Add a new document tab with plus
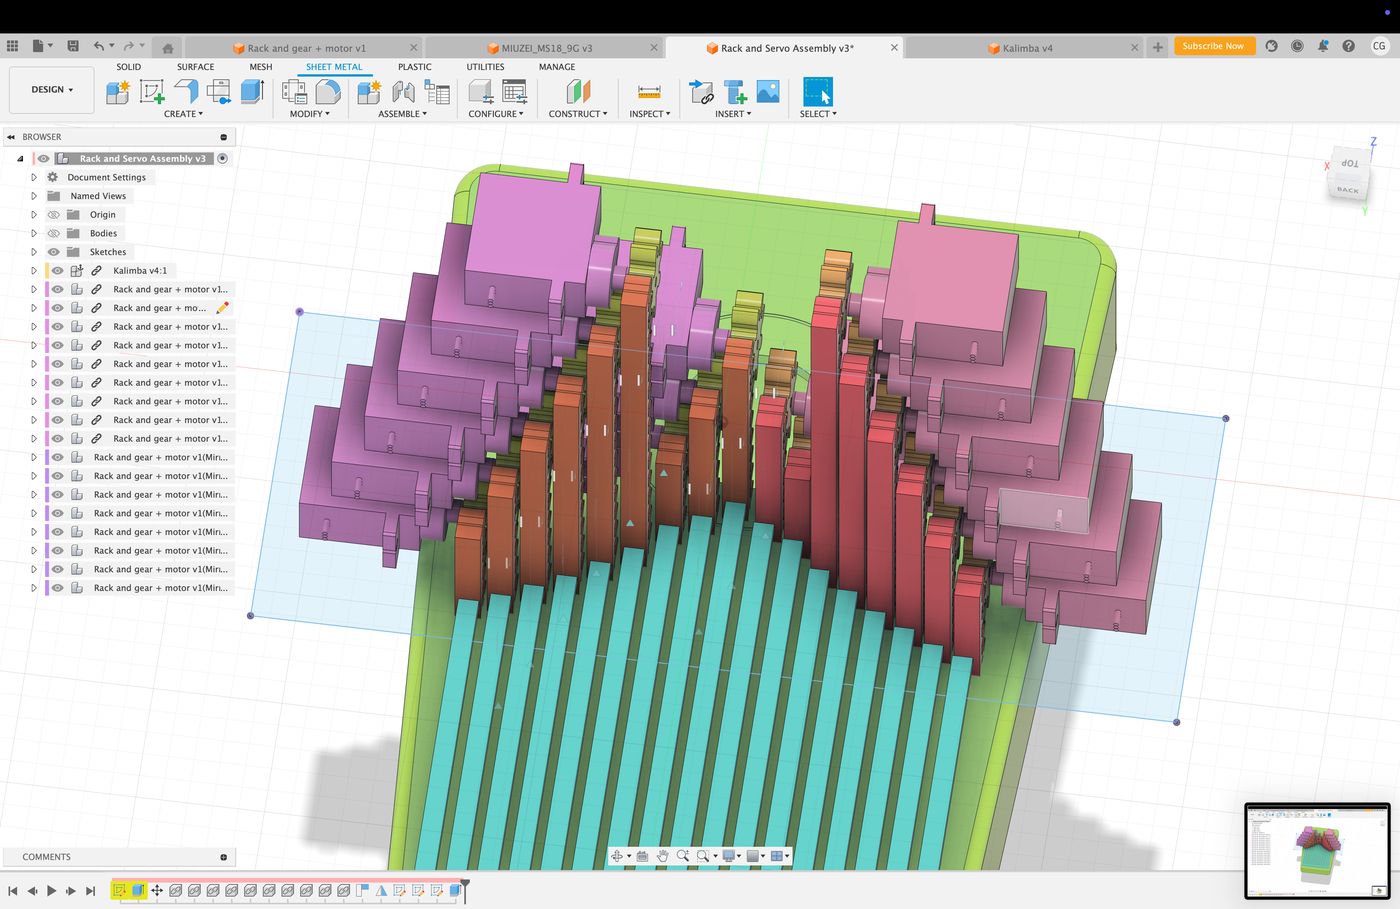This screenshot has height=909, width=1400. [1158, 47]
